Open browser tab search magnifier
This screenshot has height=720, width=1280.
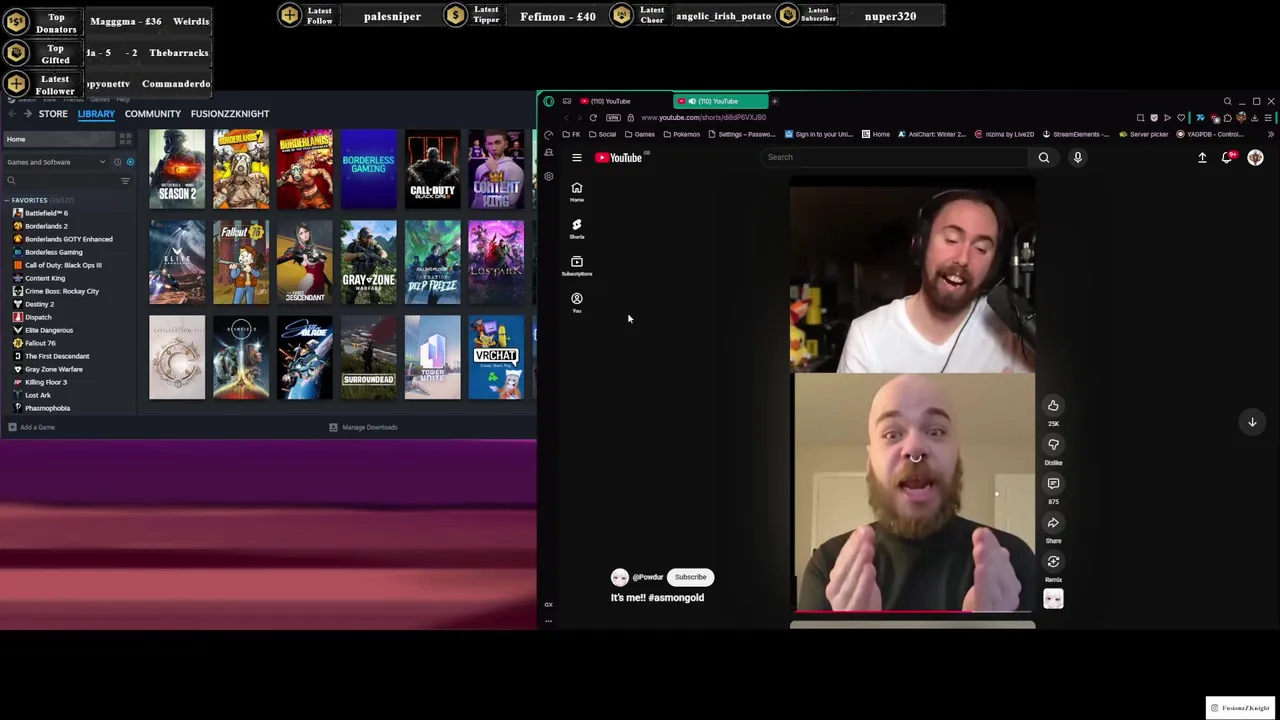coord(1227,101)
